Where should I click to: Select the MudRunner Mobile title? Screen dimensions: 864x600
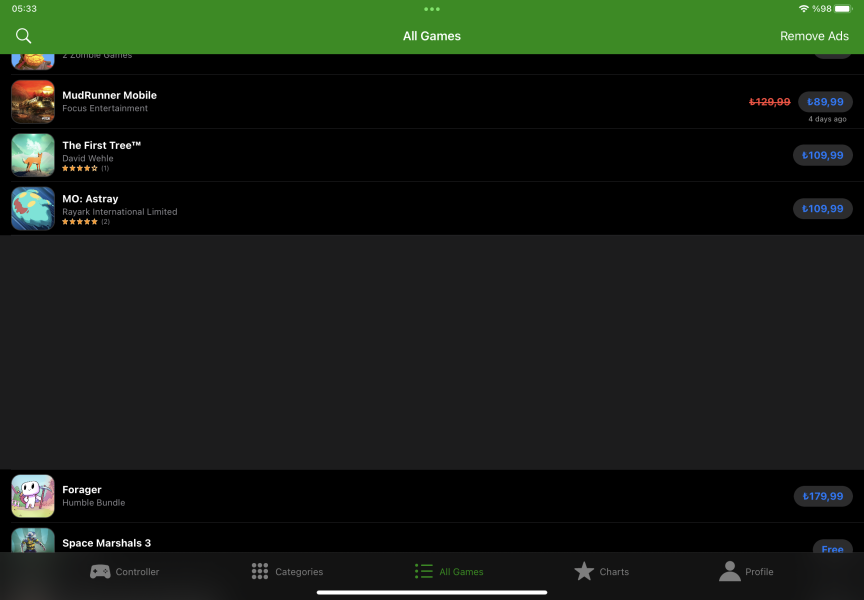tap(109, 95)
